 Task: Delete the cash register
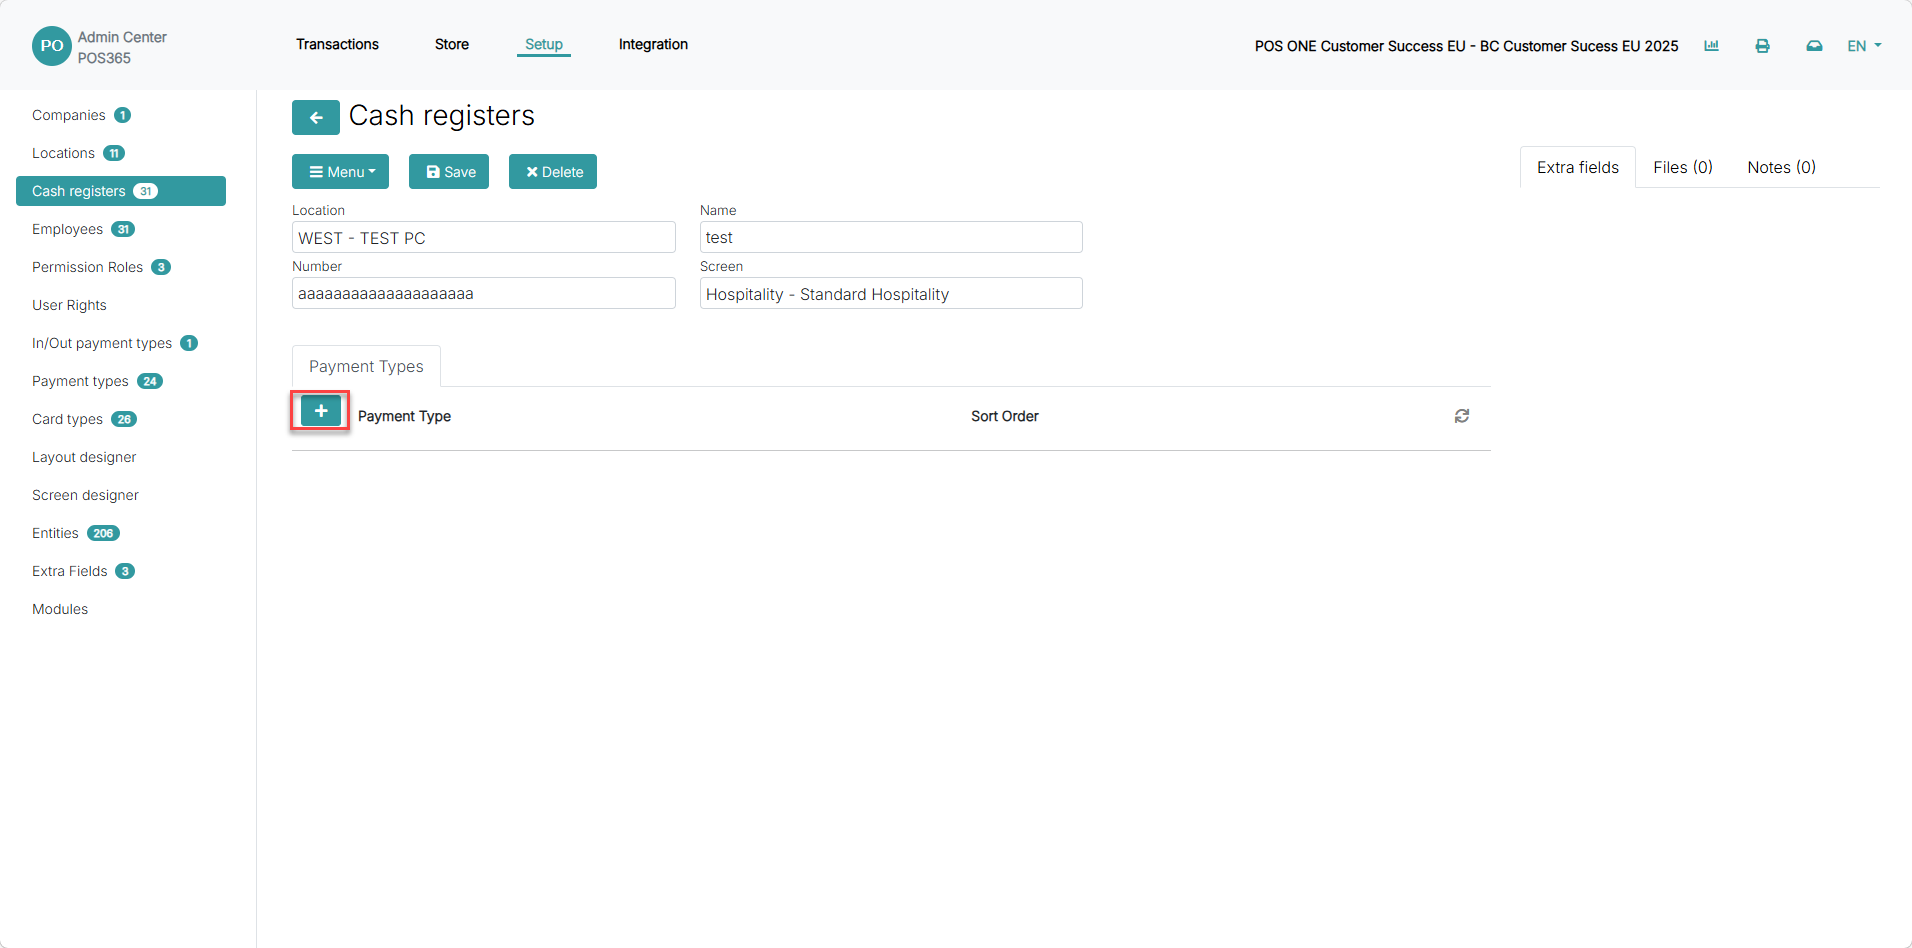click(x=553, y=172)
